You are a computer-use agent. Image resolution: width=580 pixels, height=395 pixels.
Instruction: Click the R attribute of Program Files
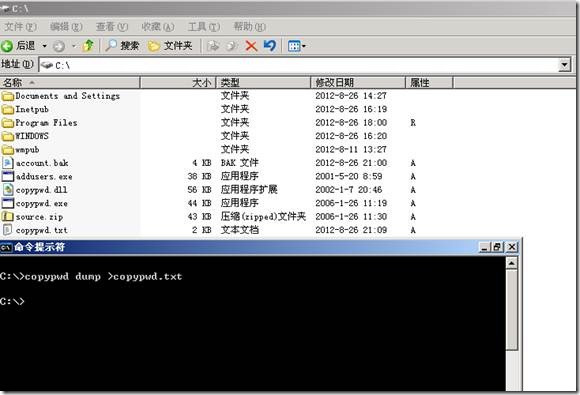(x=413, y=123)
